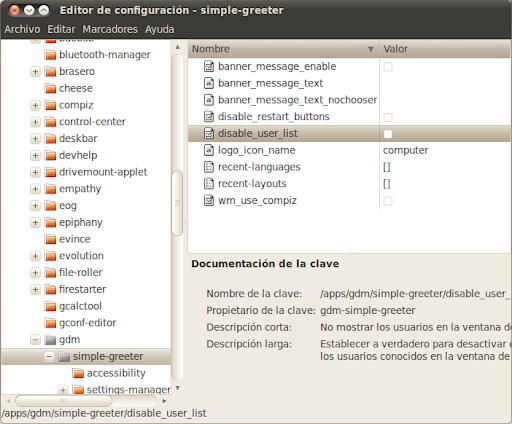
Task: Click the tree scroll down arrow
Action: [x=178, y=388]
